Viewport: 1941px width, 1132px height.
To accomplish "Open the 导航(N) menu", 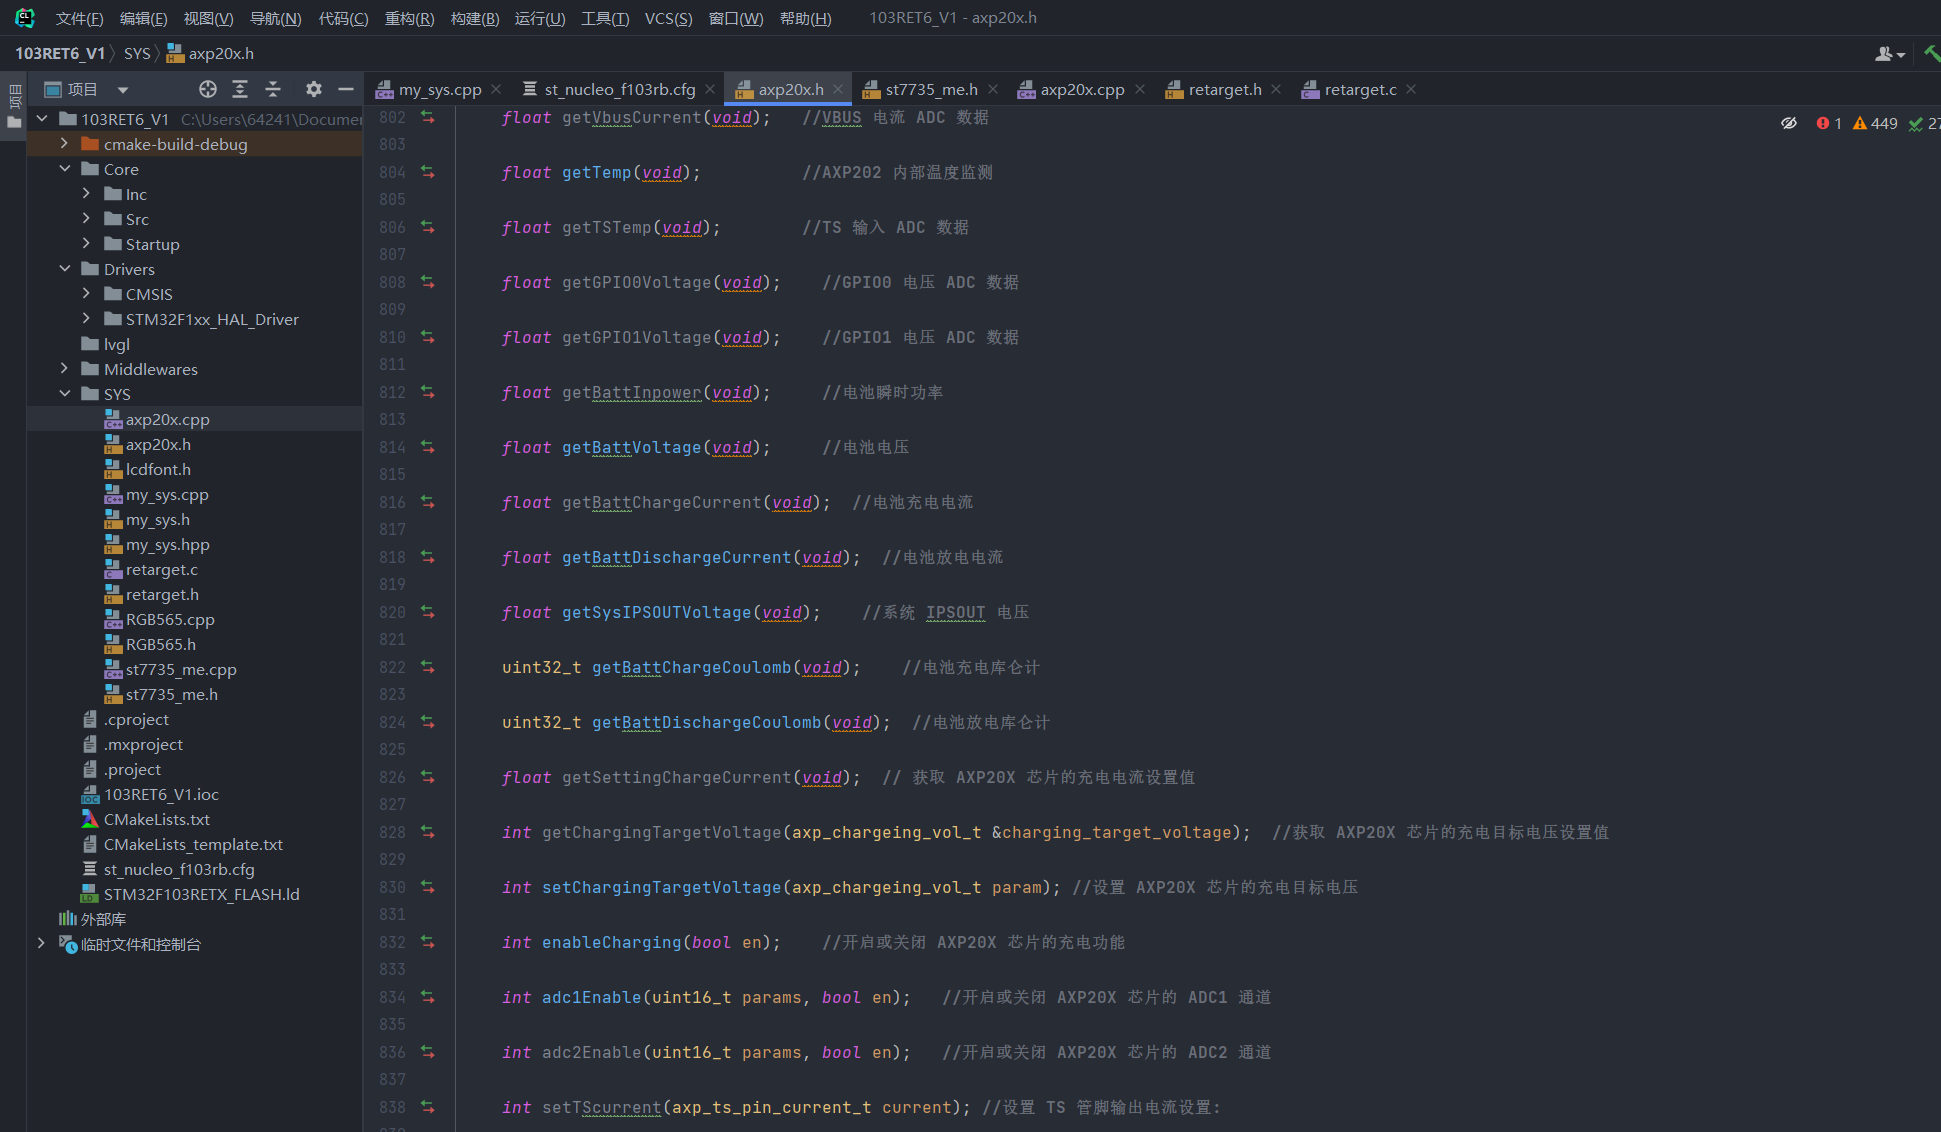I will pyautogui.click(x=275, y=18).
